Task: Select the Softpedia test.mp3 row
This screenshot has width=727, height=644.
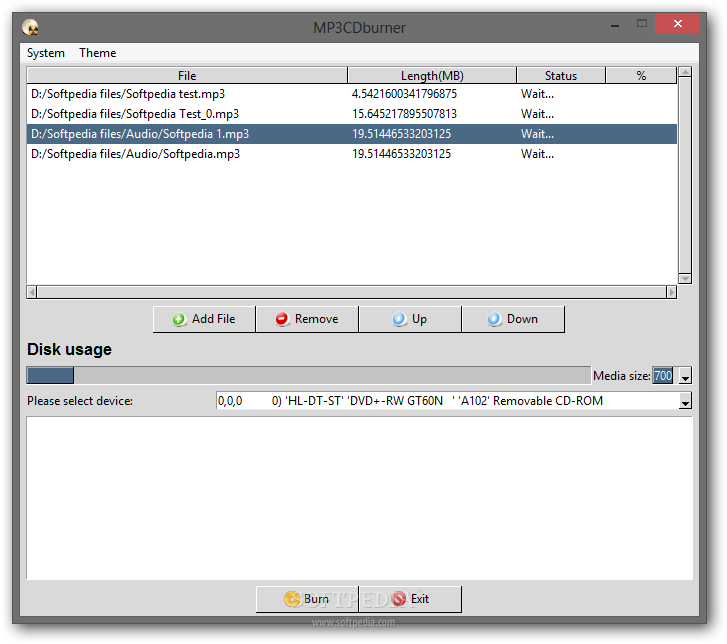Action: tap(351, 94)
